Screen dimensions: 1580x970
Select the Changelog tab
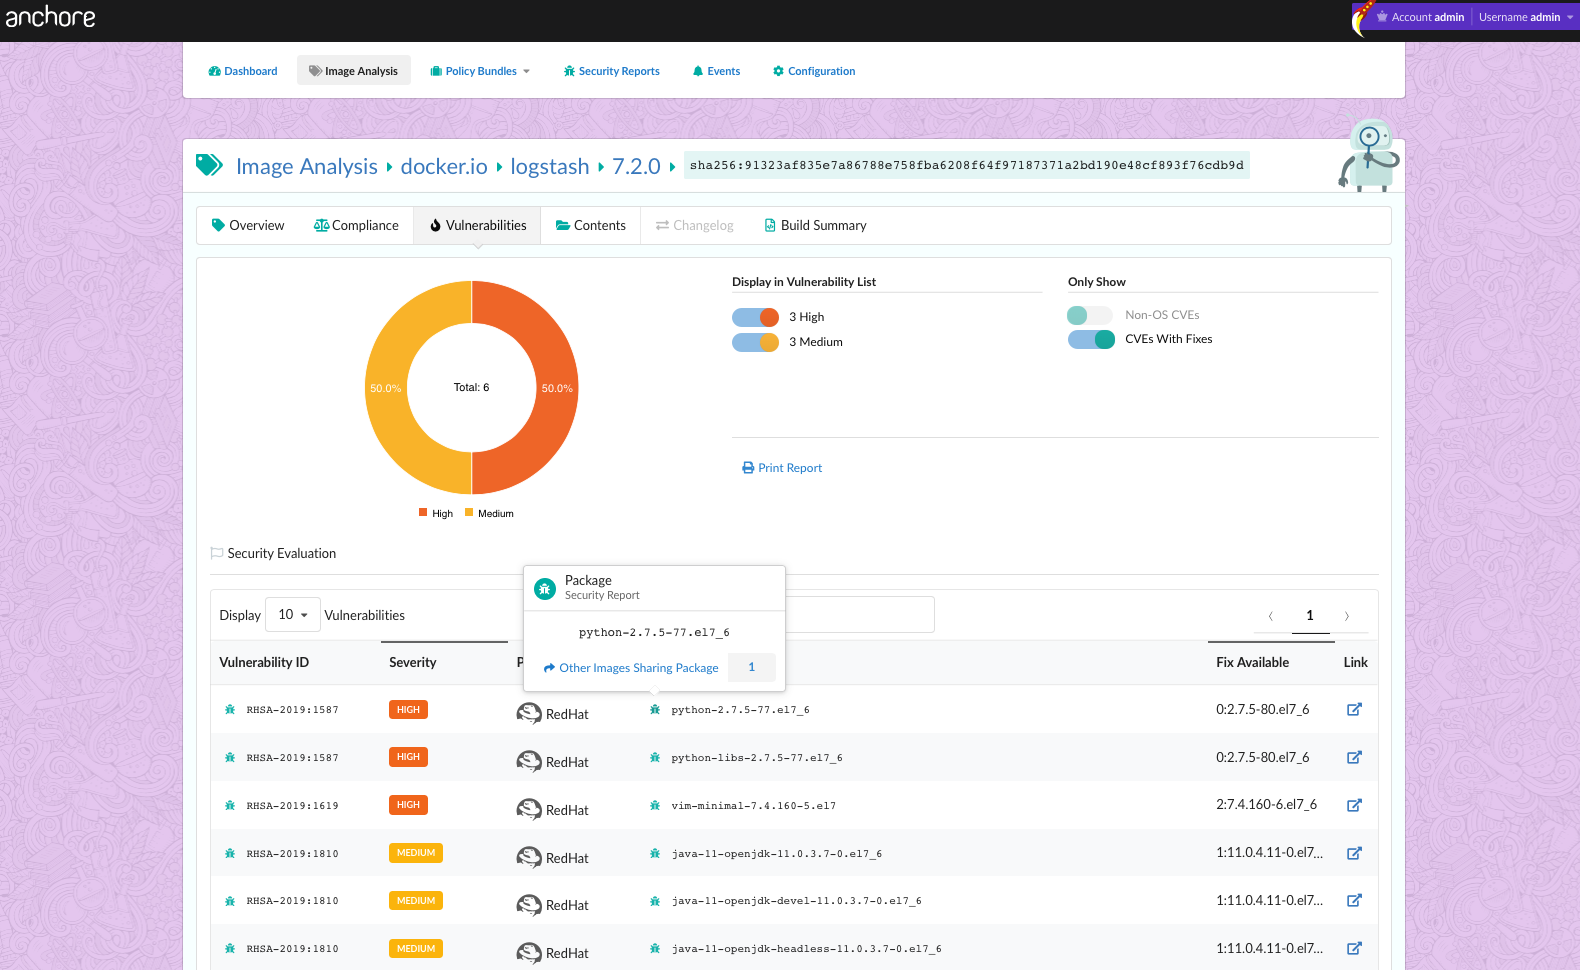tap(695, 226)
